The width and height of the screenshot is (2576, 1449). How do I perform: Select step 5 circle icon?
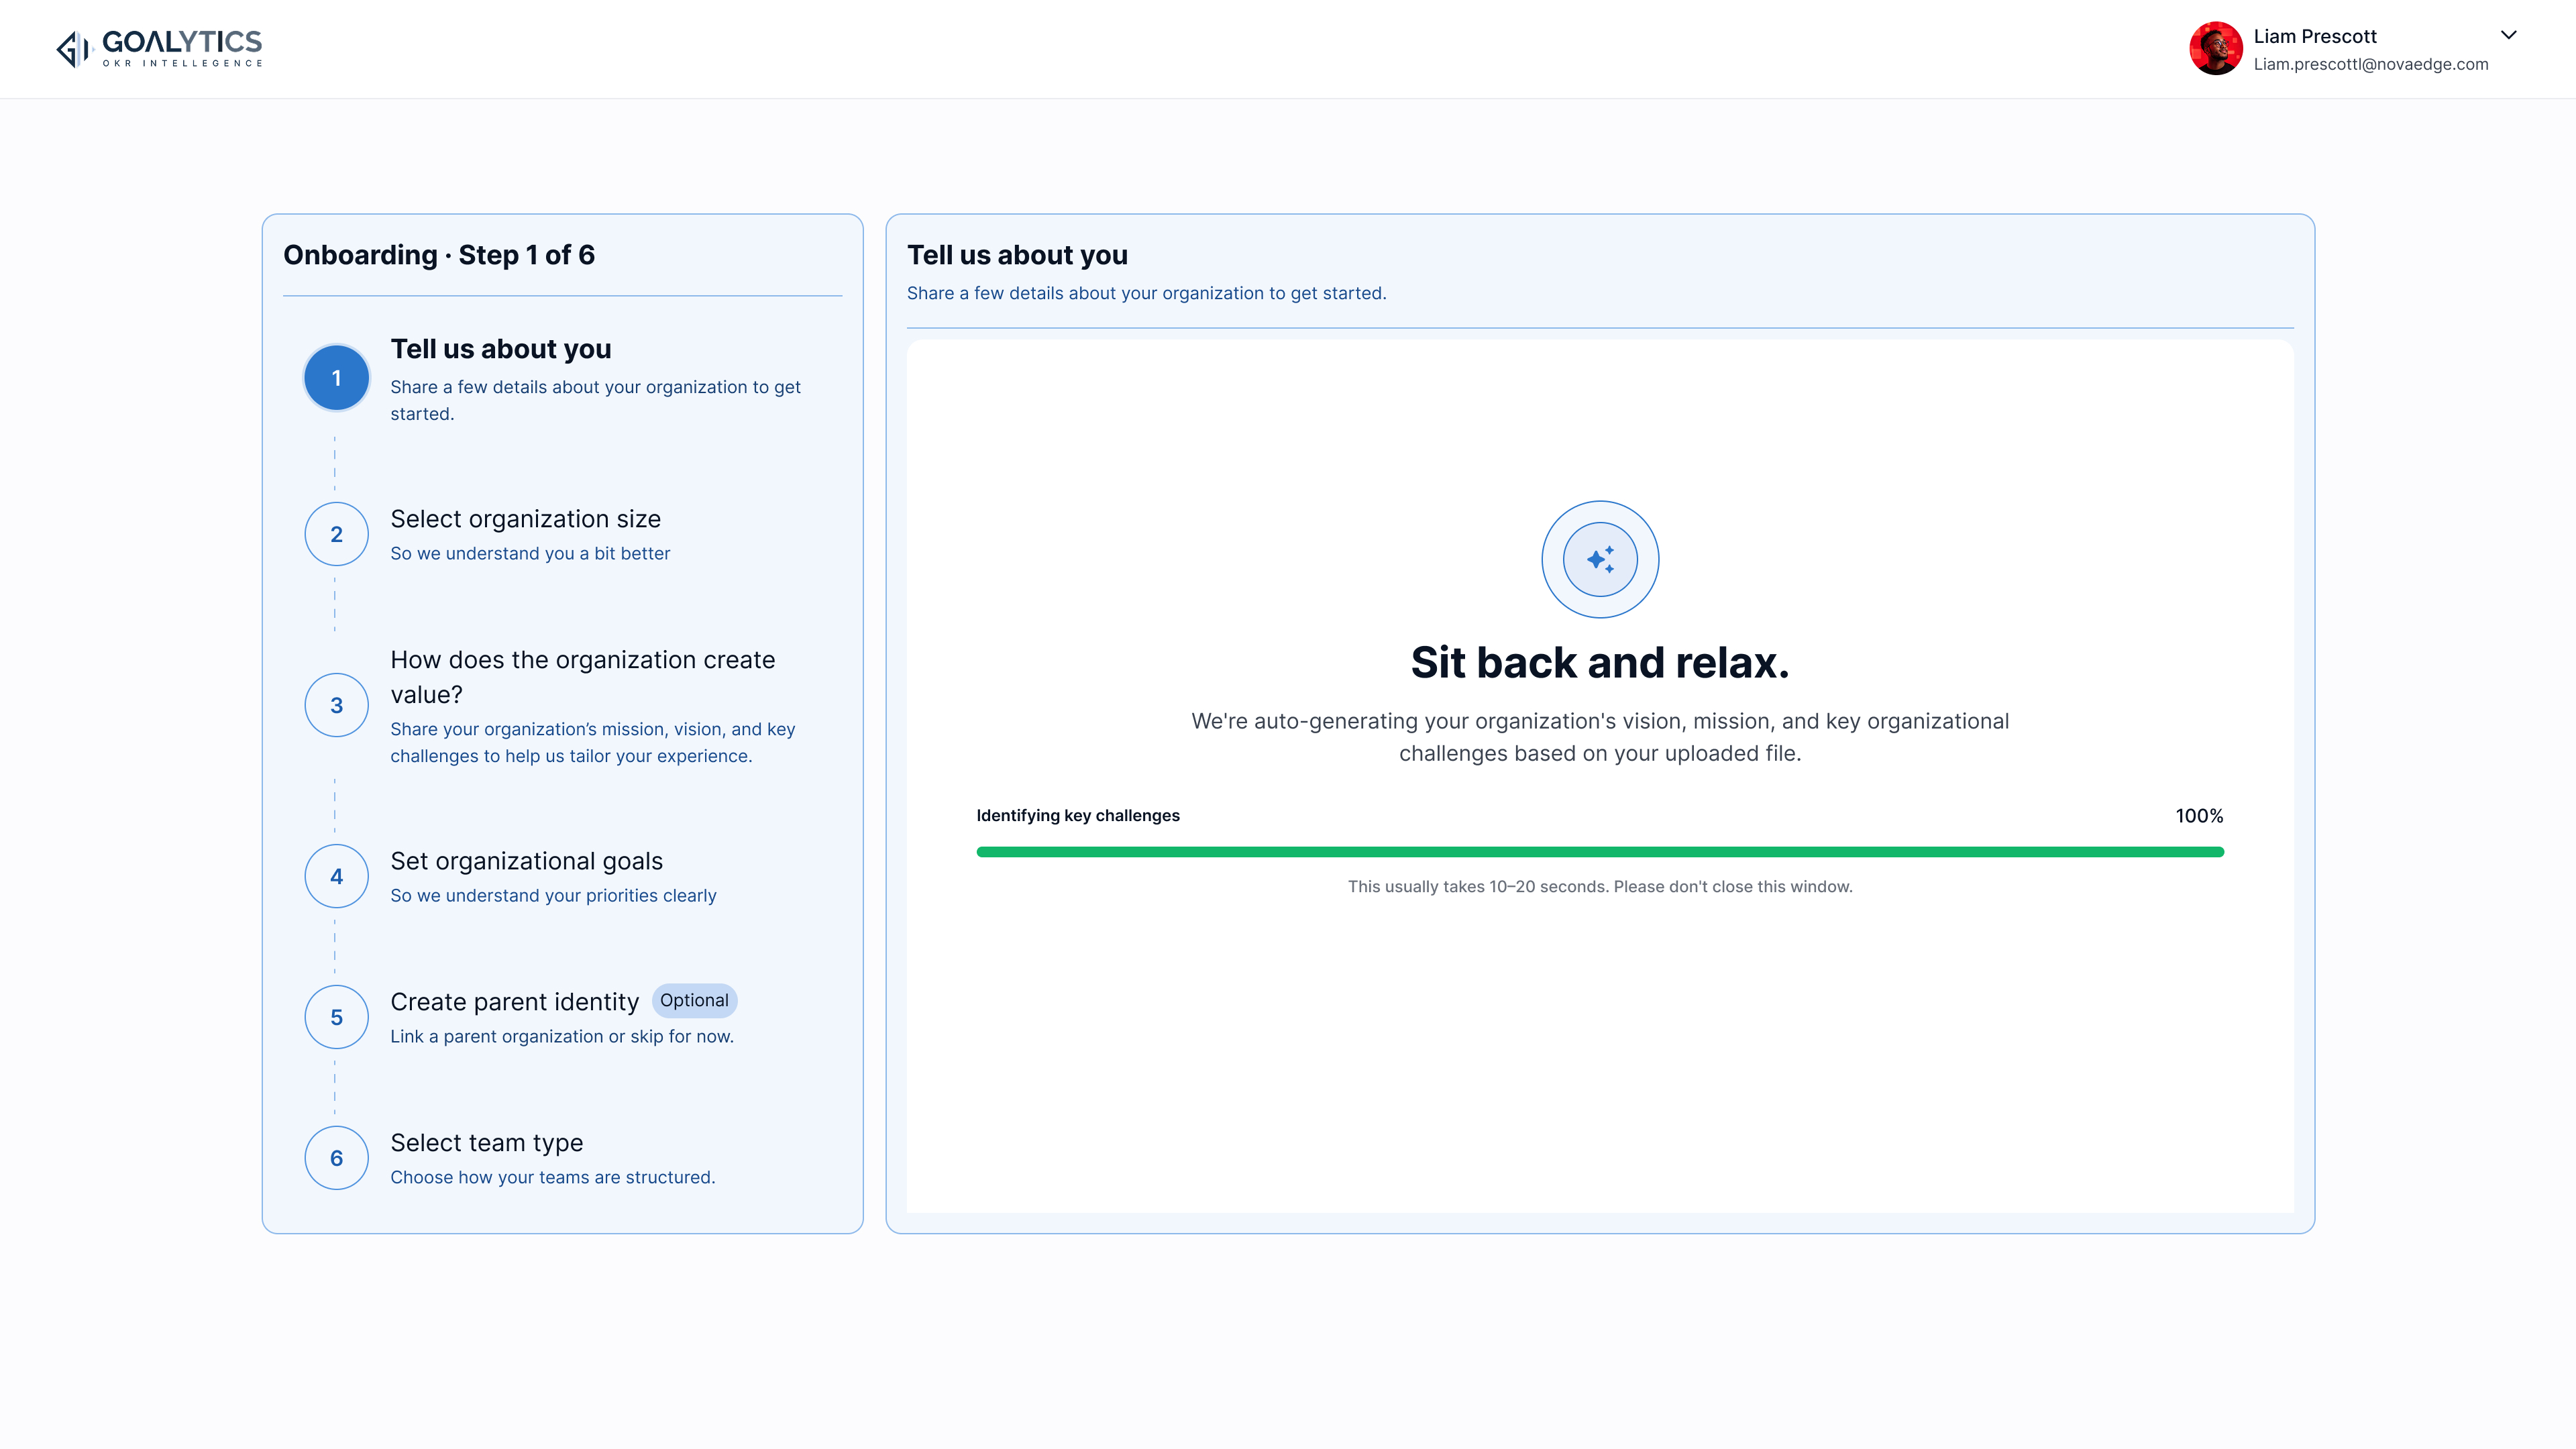point(336,1017)
